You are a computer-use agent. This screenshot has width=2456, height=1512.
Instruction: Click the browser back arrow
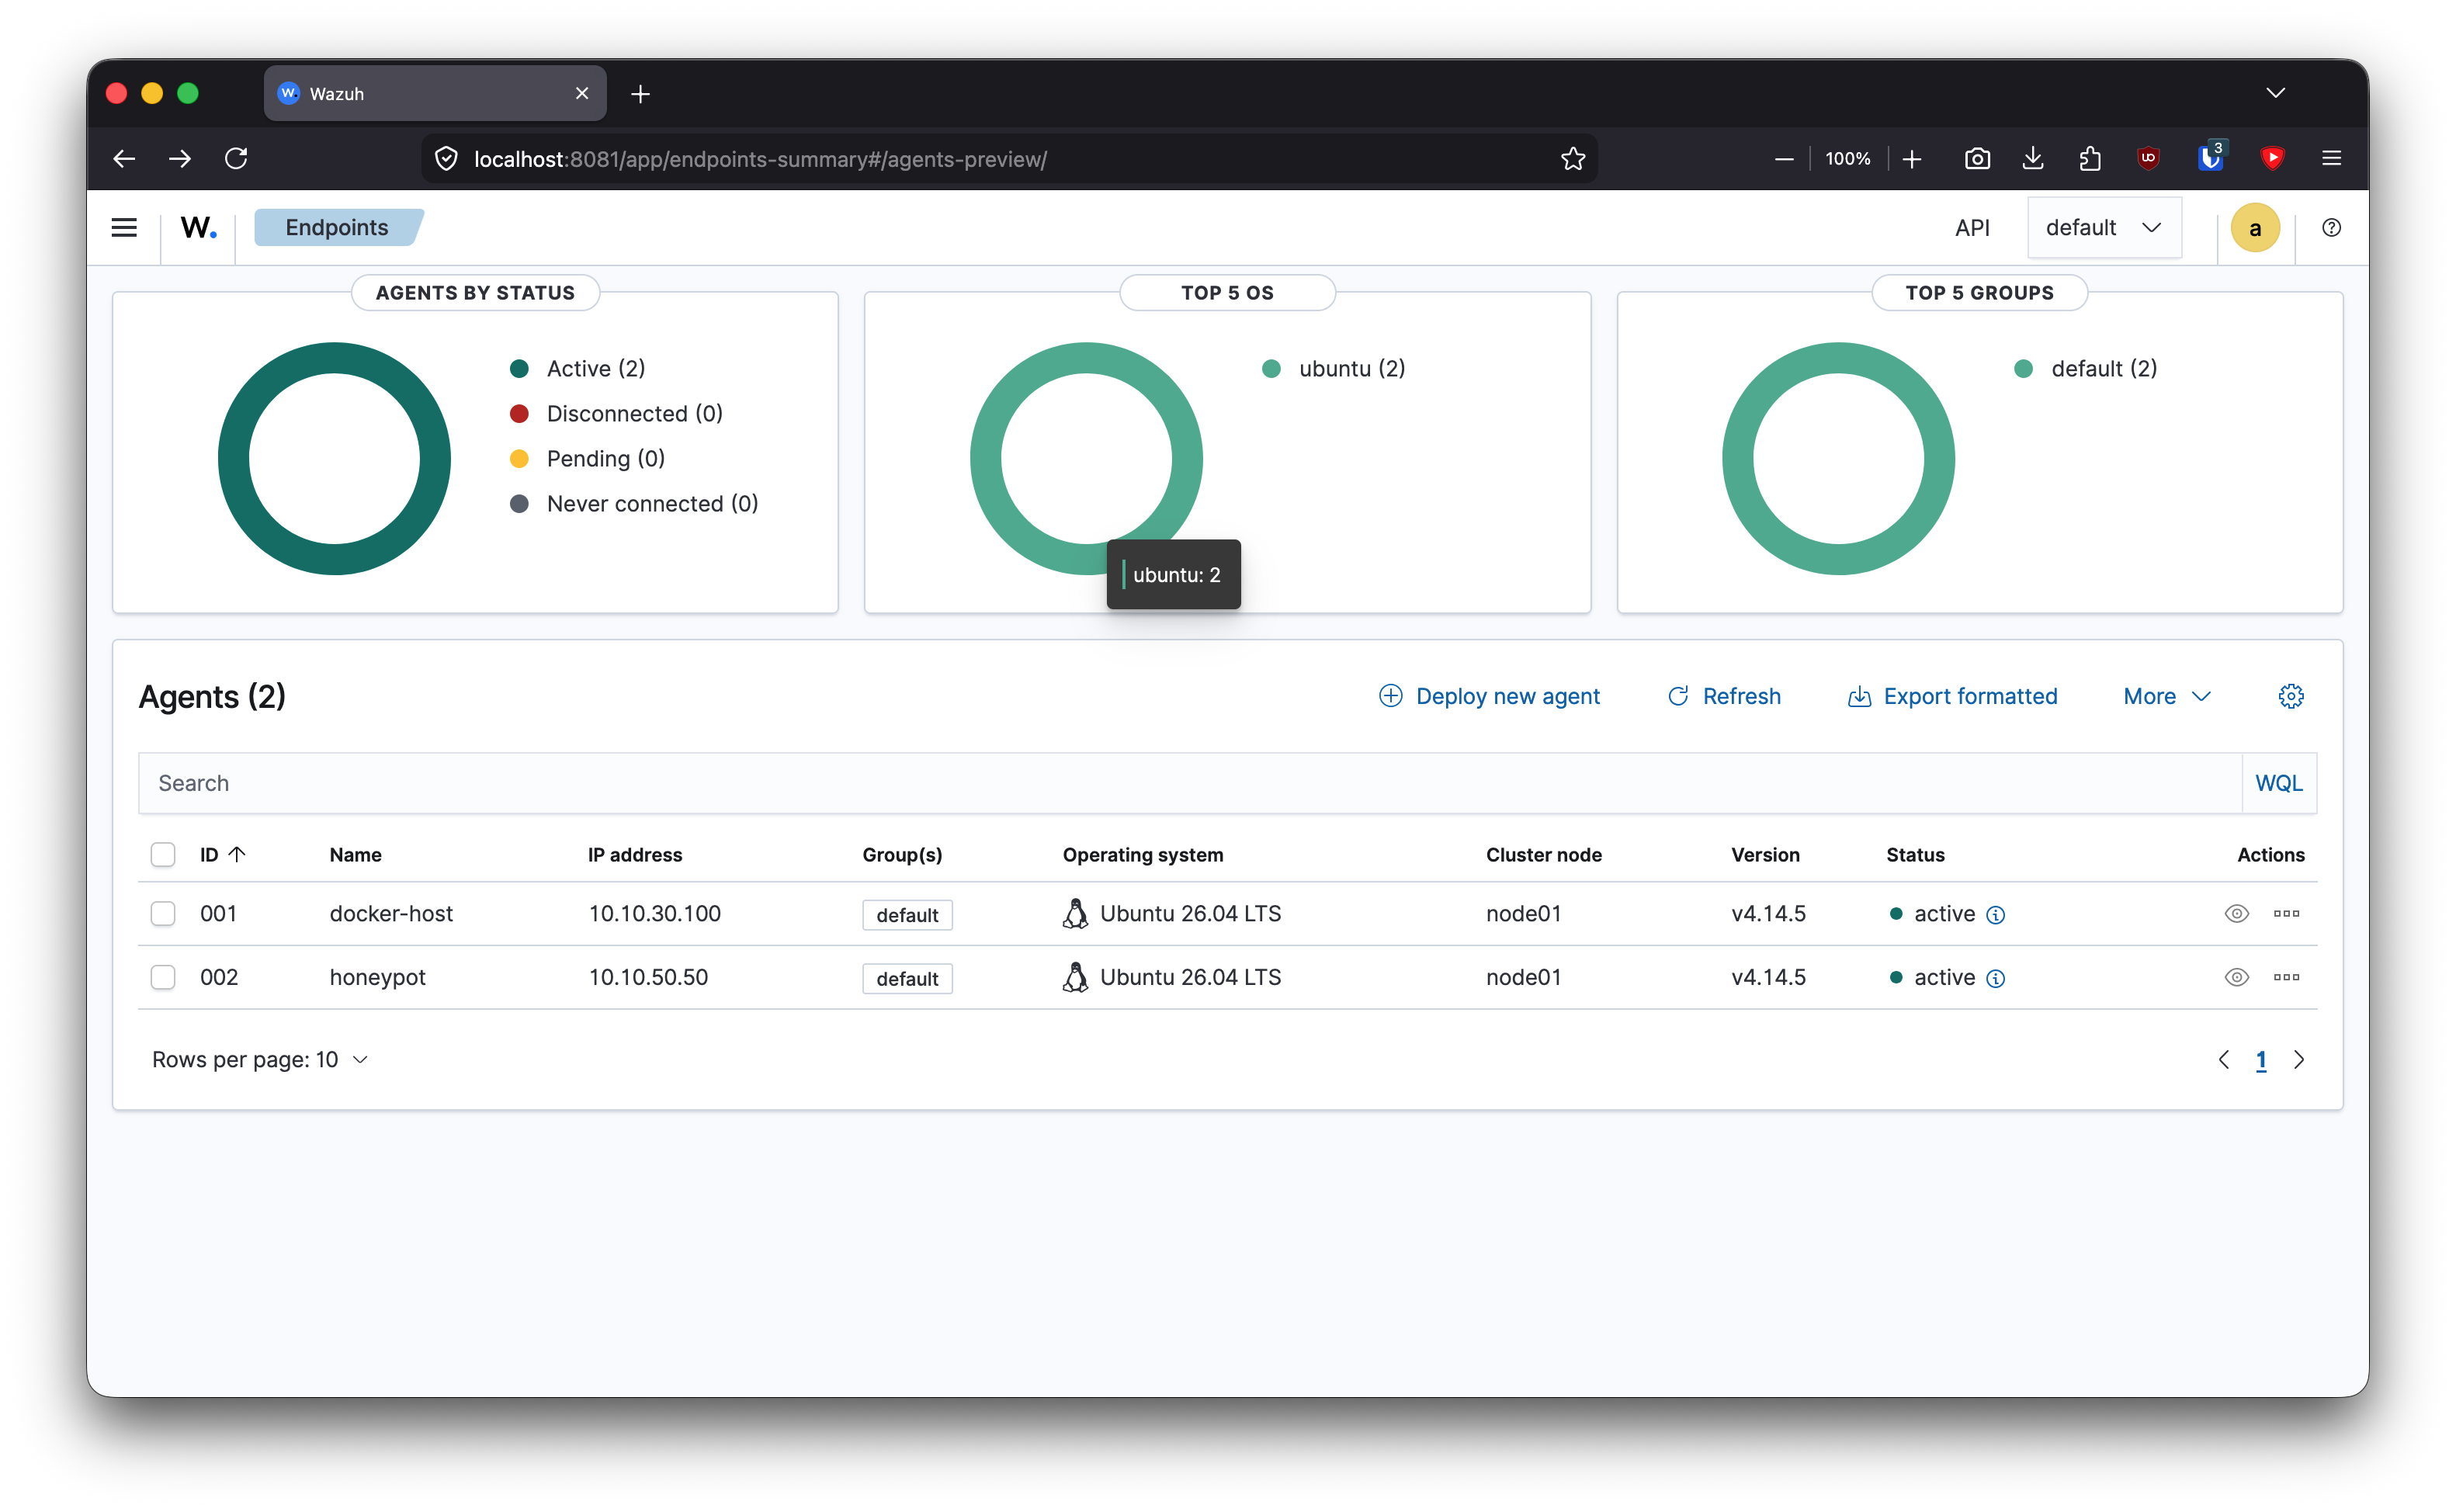[124, 158]
